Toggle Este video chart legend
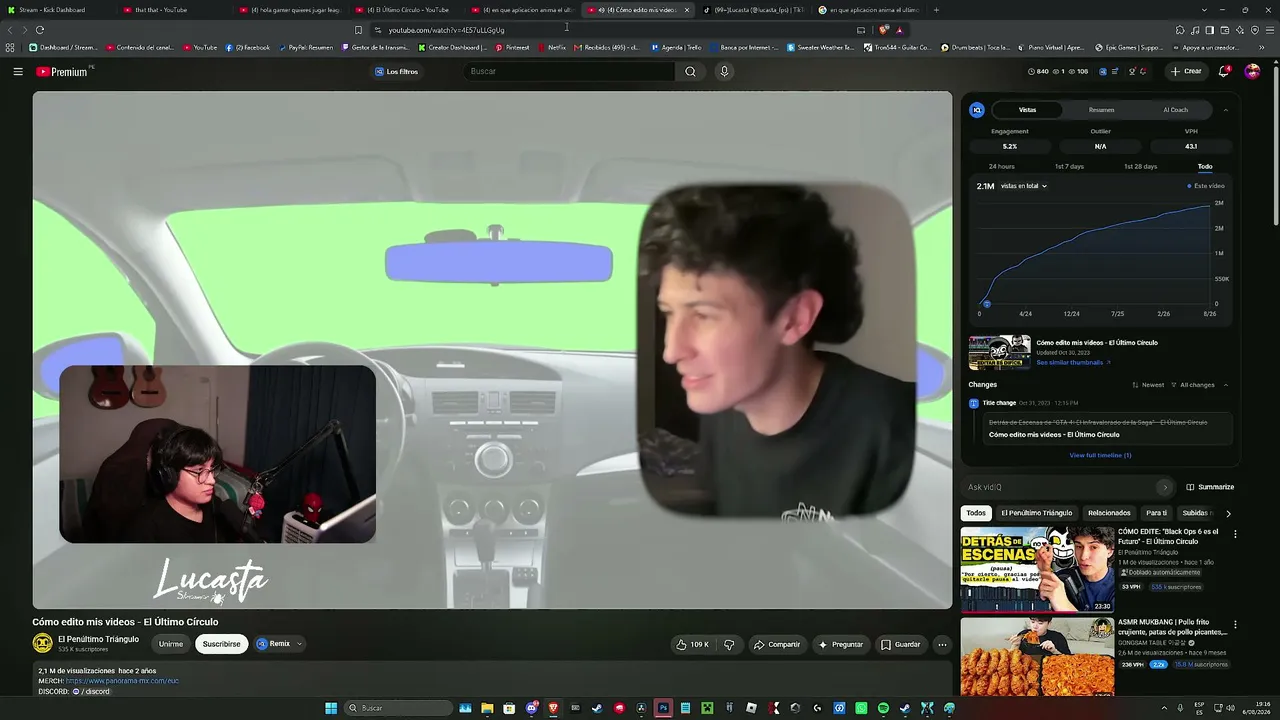Image resolution: width=1280 pixels, height=720 pixels. click(x=1206, y=186)
